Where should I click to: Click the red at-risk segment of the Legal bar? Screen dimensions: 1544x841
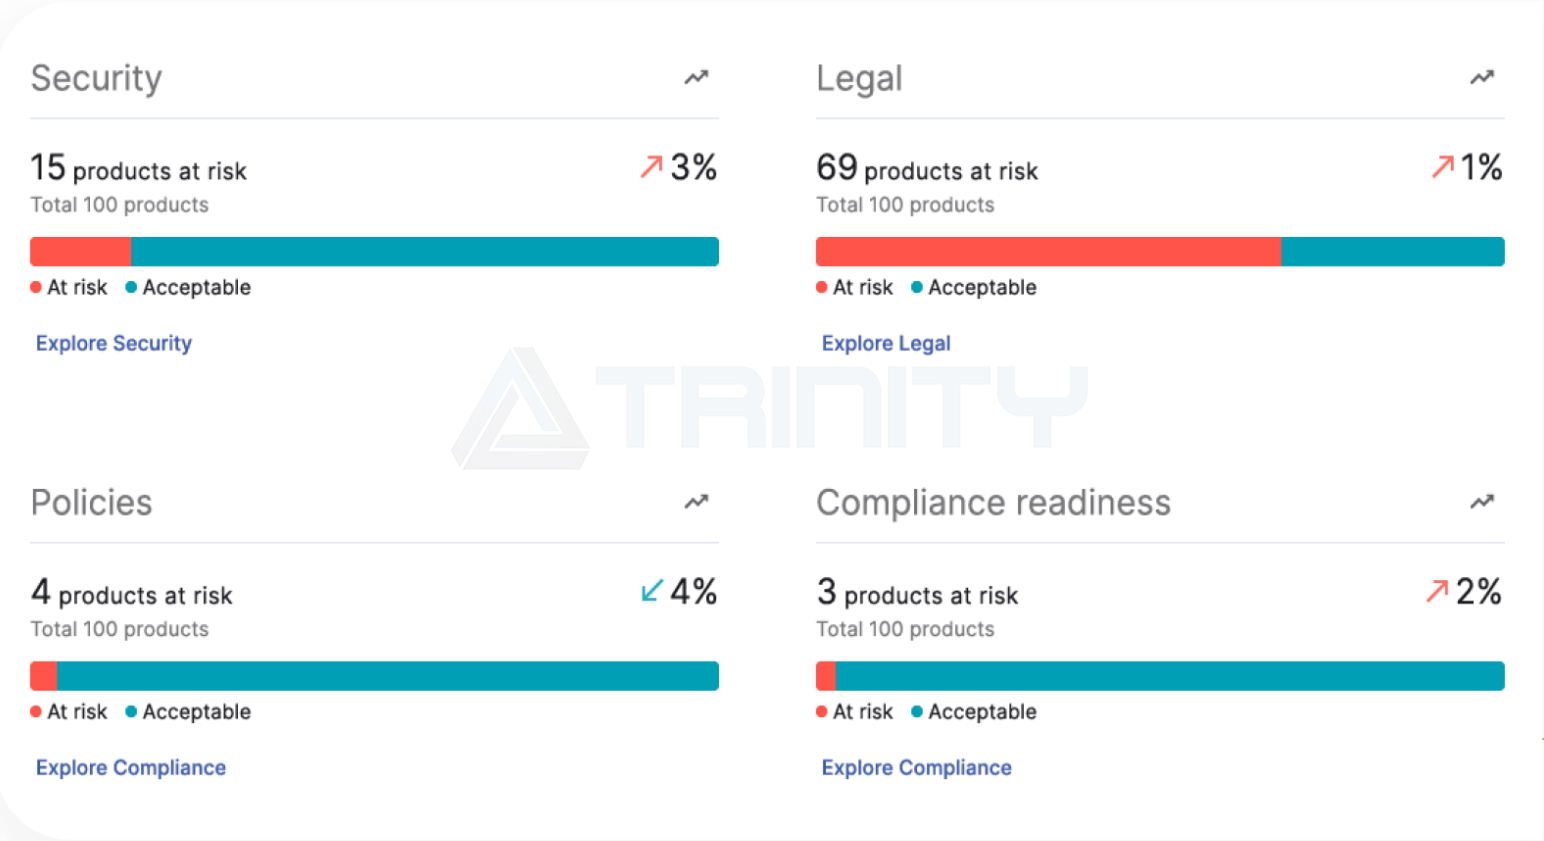coord(1048,251)
